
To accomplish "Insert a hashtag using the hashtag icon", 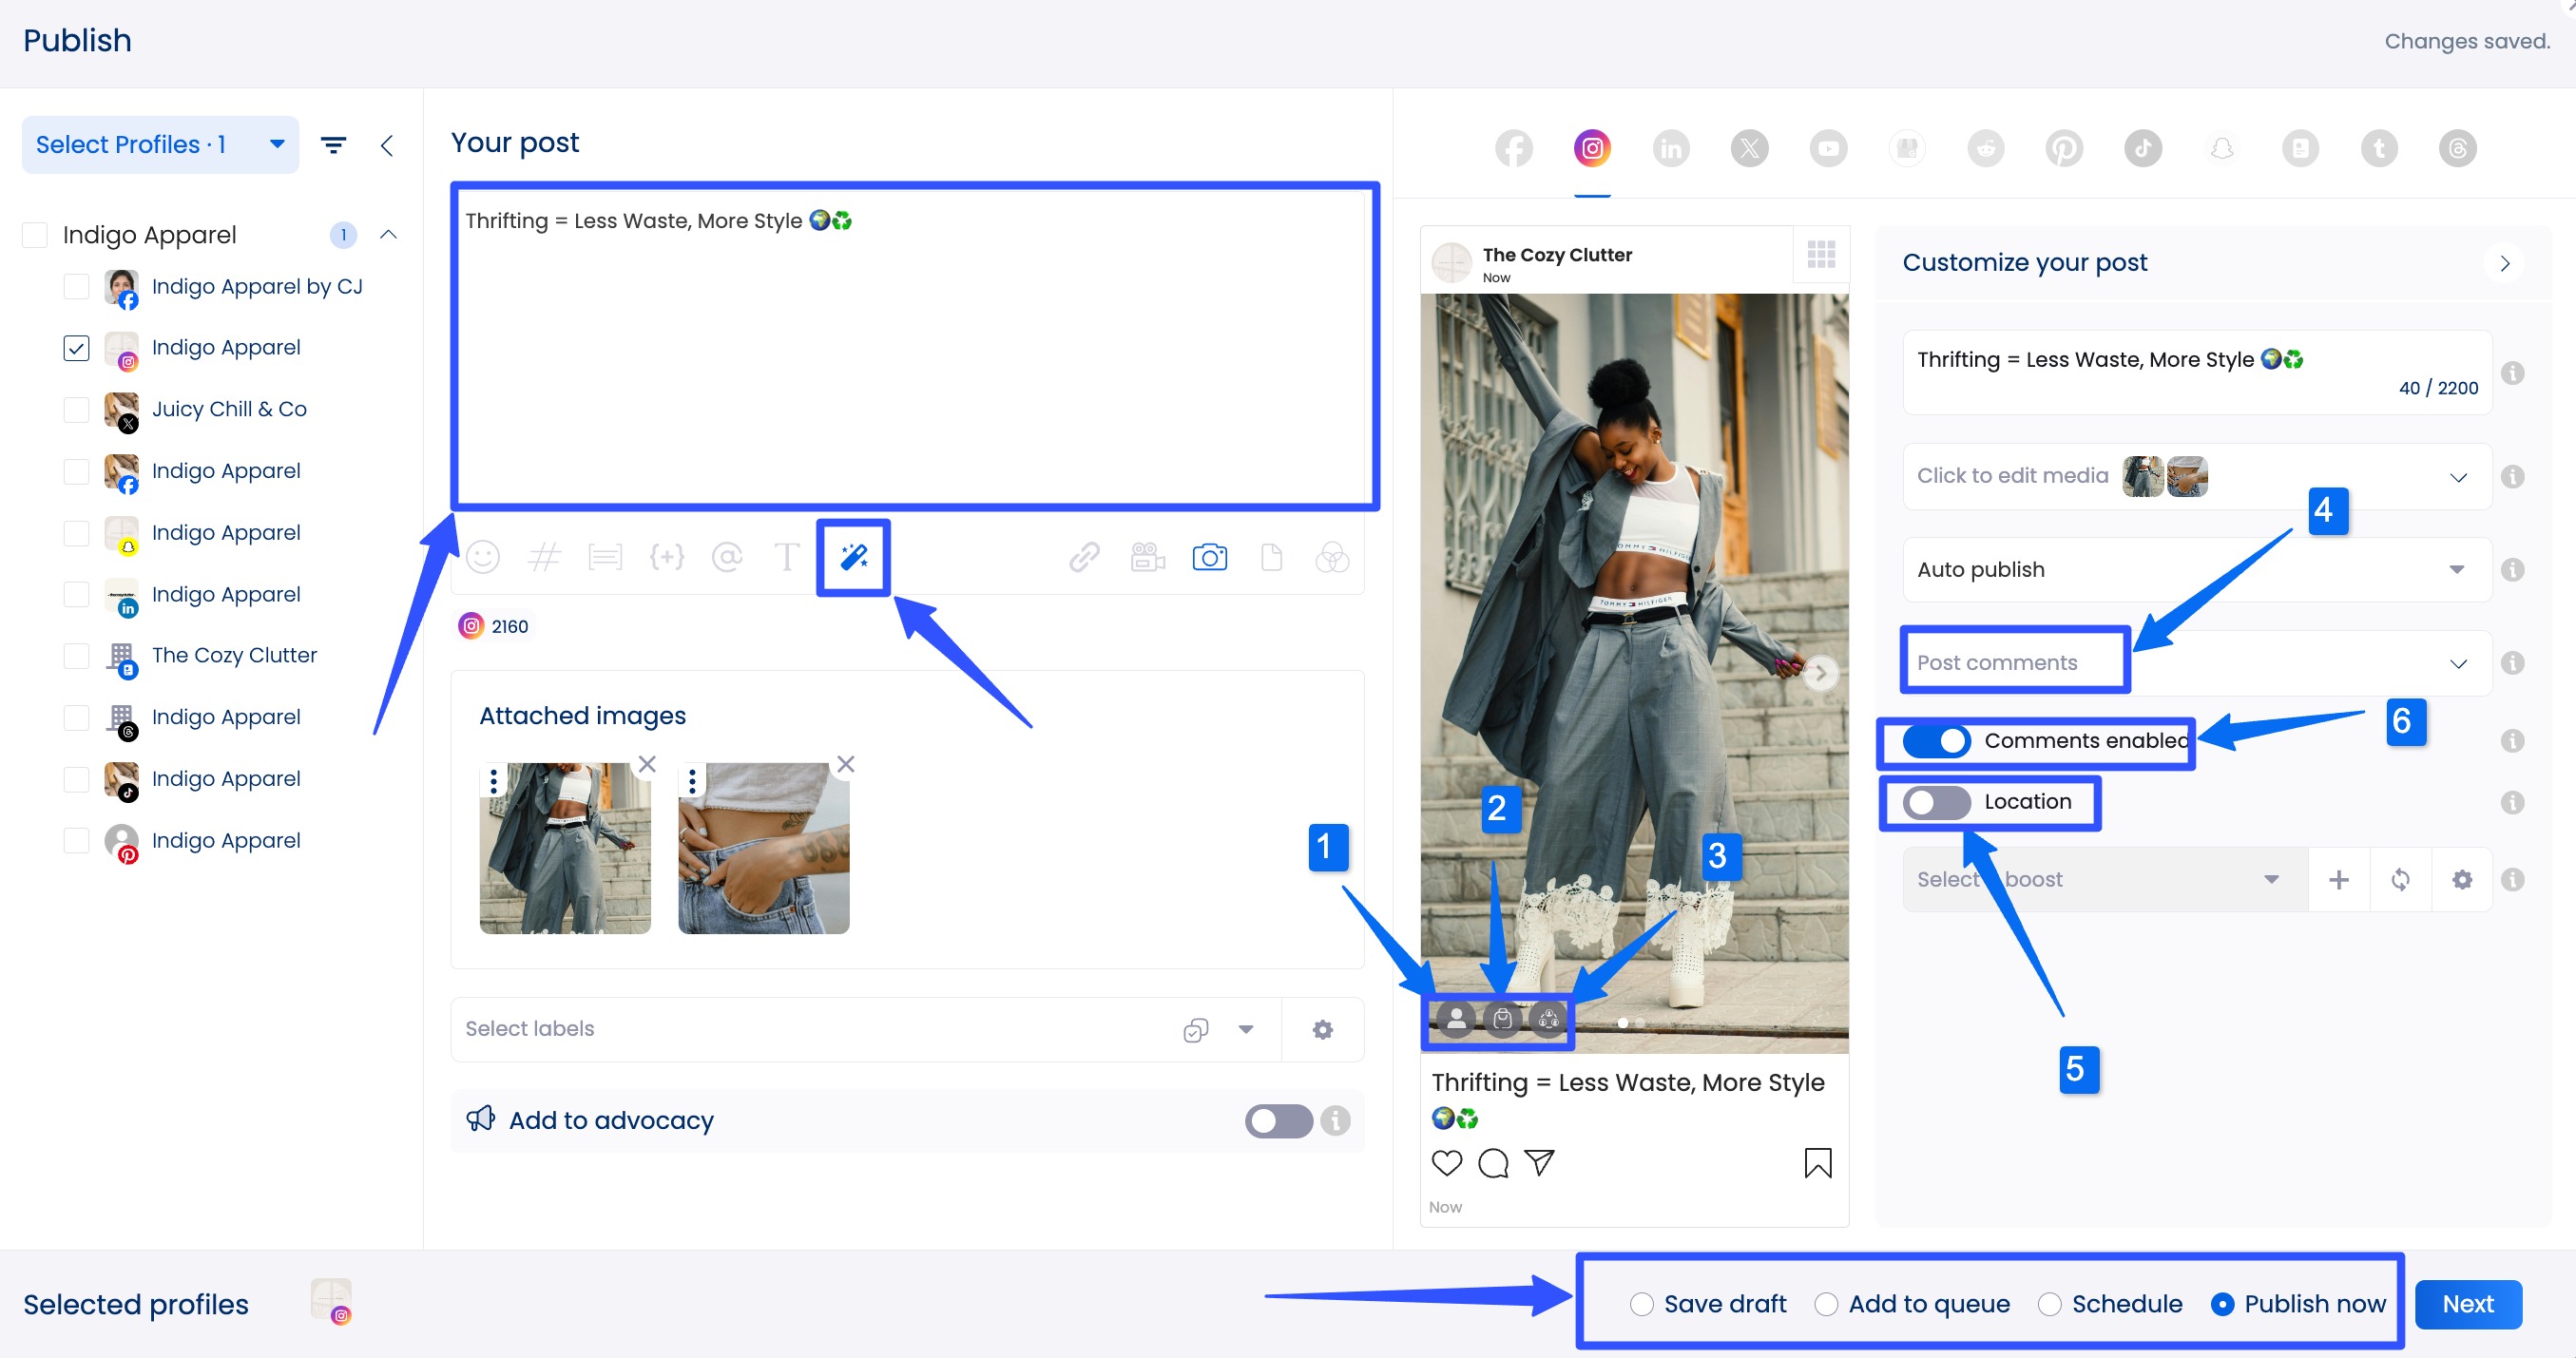I will pyautogui.click(x=544, y=557).
